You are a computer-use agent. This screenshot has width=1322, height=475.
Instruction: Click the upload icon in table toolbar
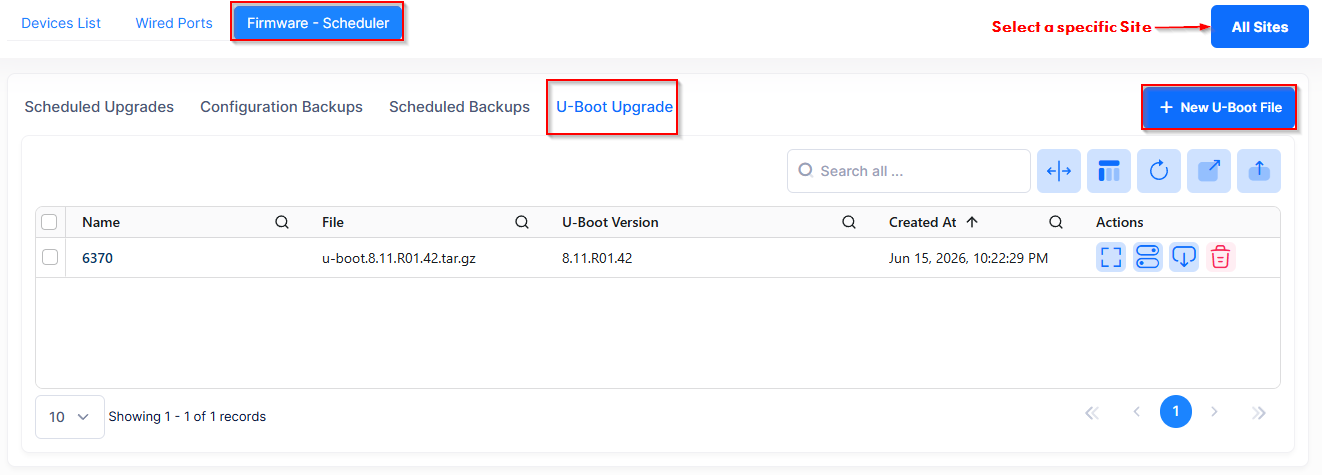pos(1259,171)
